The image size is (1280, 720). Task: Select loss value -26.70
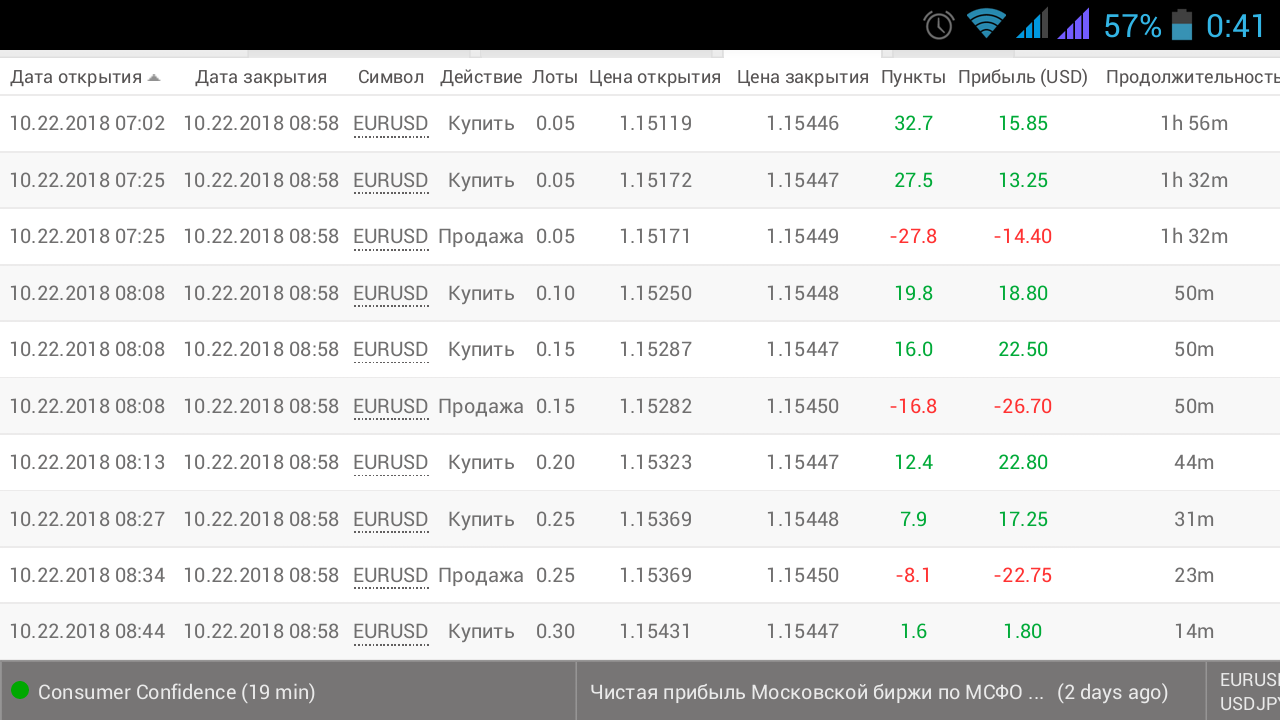click(x=1023, y=407)
